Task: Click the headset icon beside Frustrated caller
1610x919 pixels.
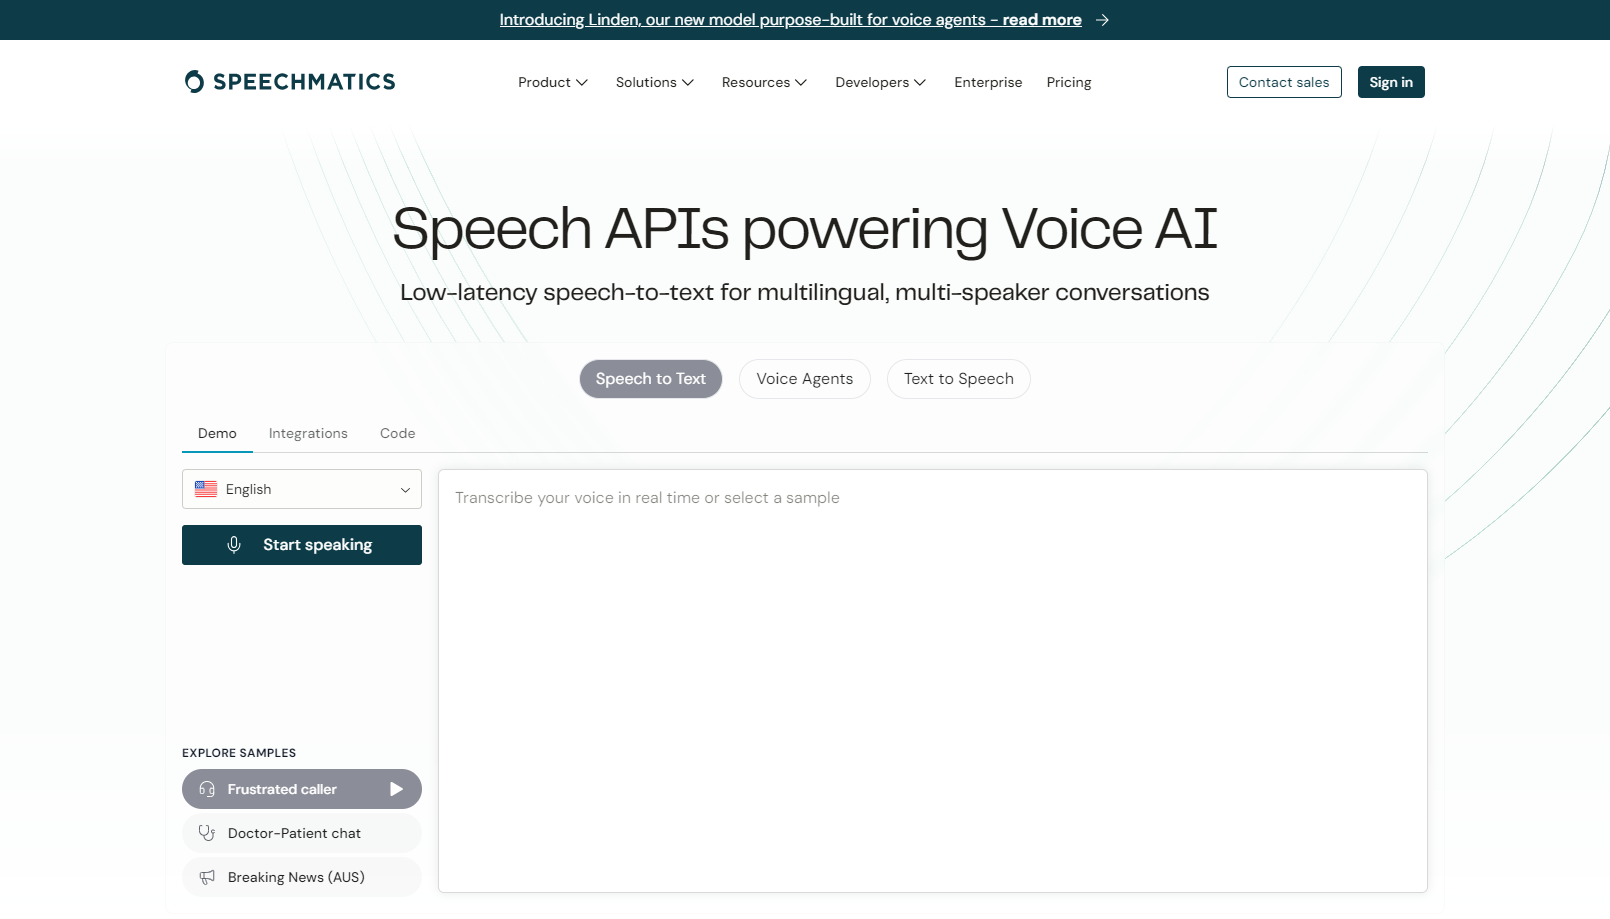Action: coord(207,789)
